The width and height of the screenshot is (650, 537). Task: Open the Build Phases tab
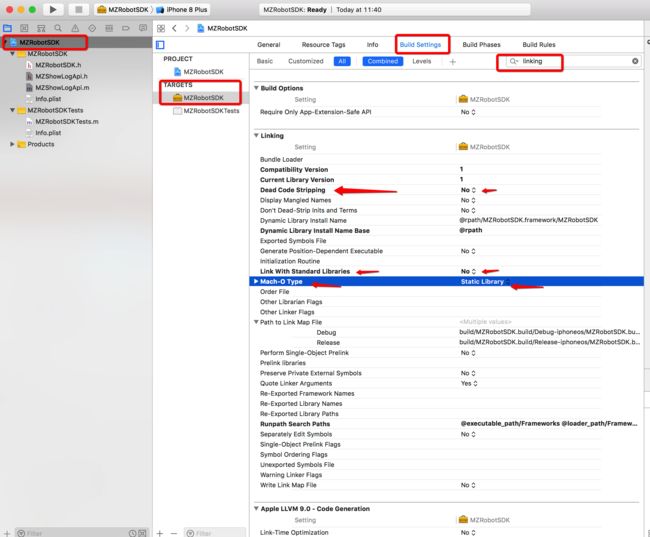pos(481,45)
